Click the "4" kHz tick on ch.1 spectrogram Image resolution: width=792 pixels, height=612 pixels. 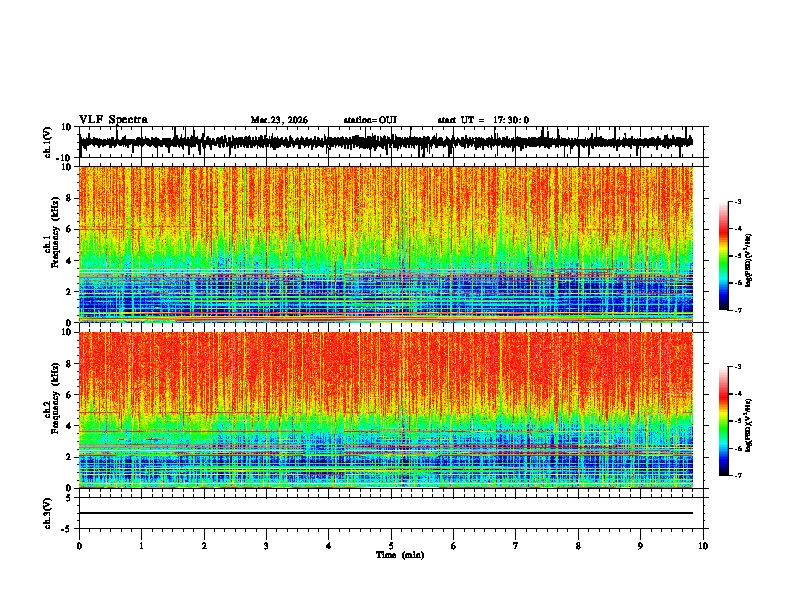pos(69,261)
